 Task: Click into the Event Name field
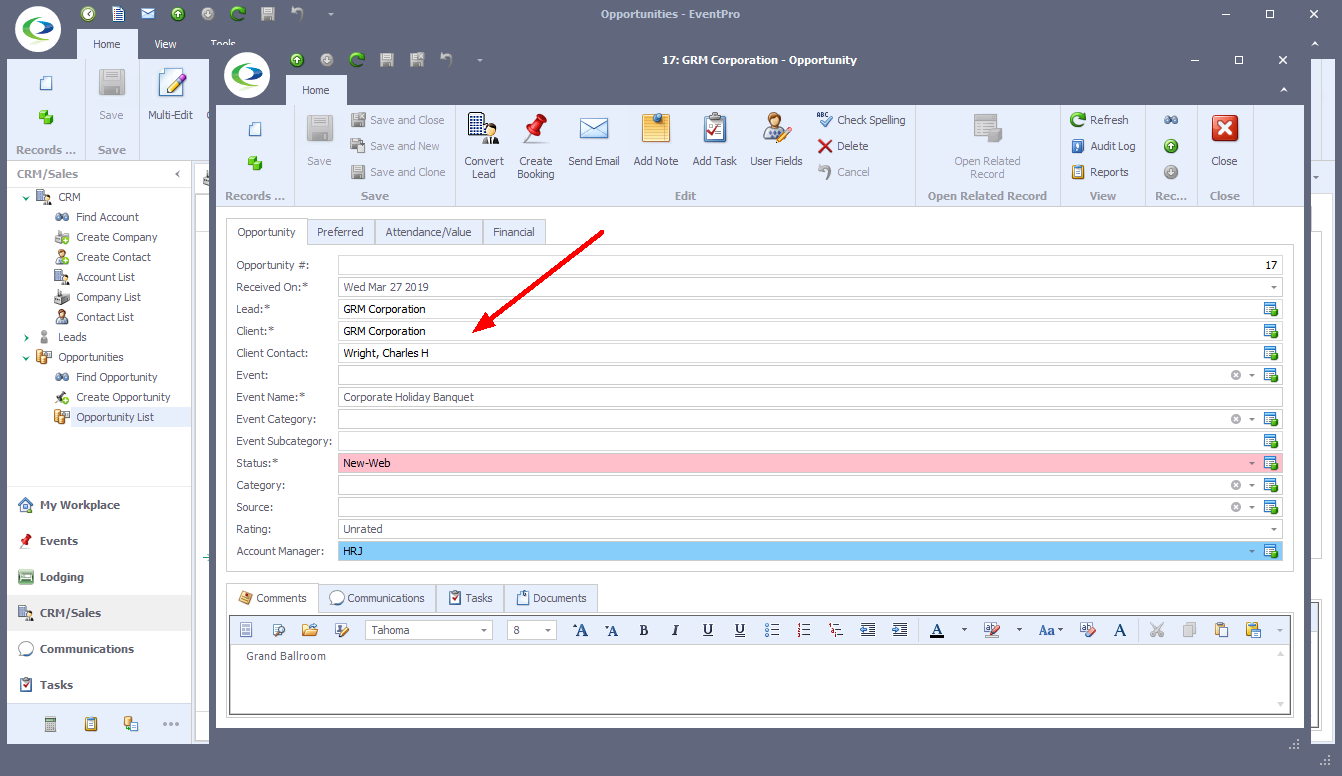point(810,397)
